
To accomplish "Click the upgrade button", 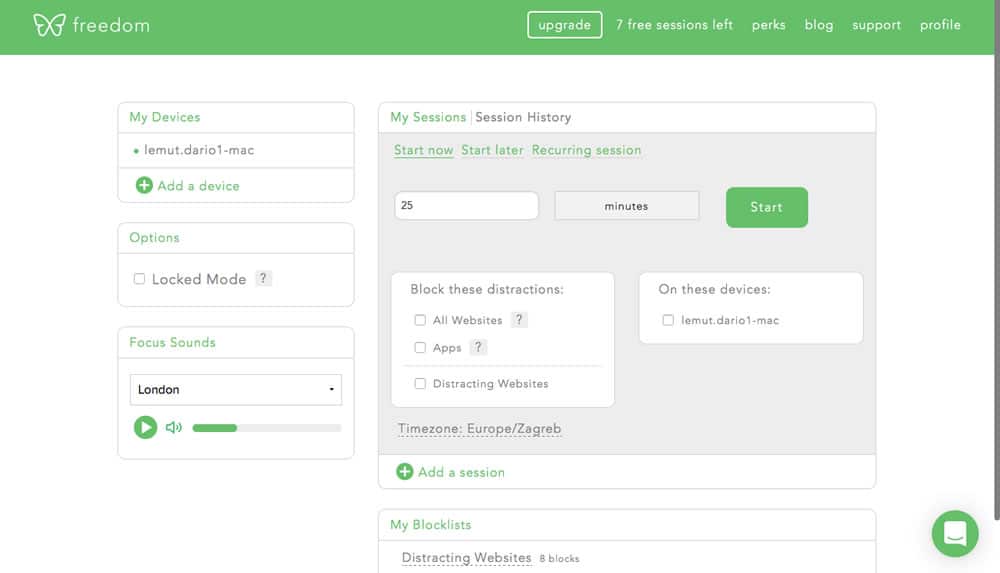I will (564, 25).
